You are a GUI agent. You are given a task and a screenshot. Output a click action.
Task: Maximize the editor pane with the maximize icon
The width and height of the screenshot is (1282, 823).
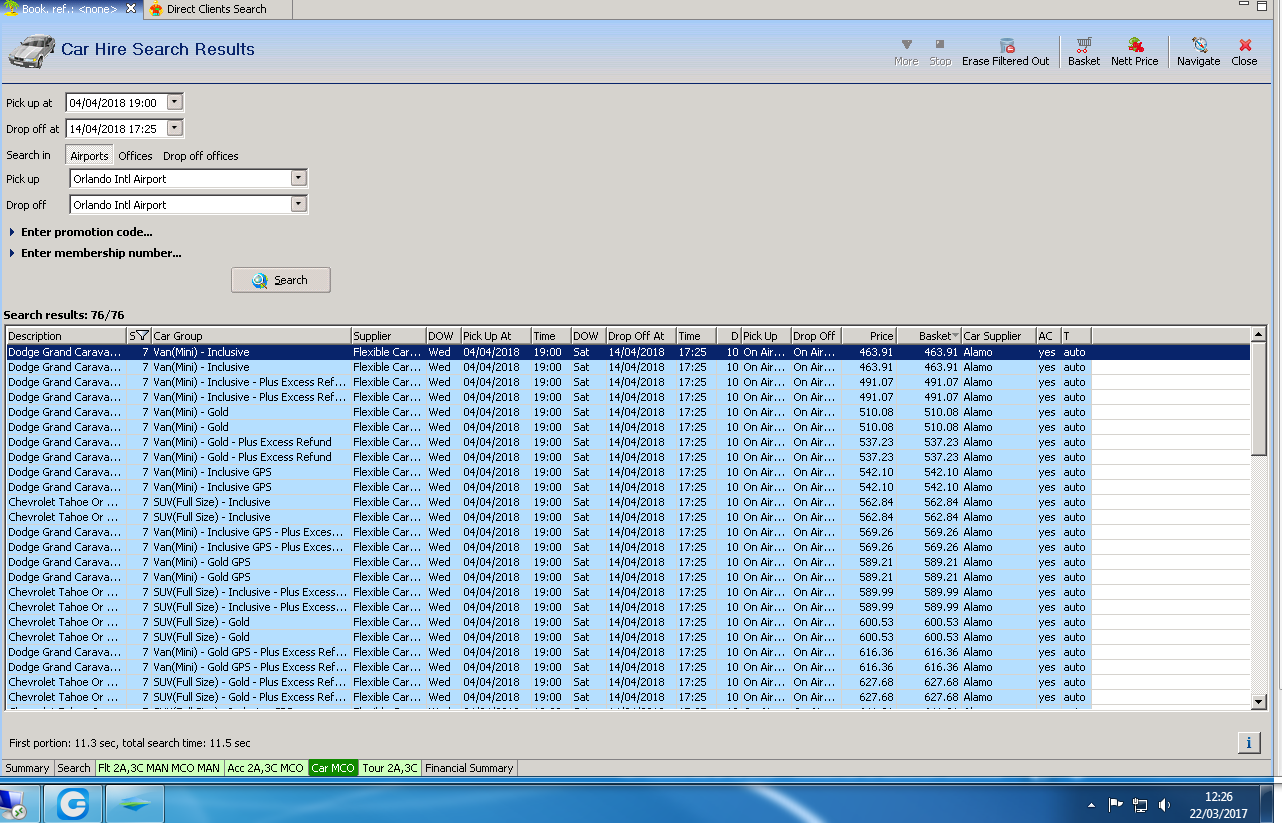pyautogui.click(x=1264, y=6)
